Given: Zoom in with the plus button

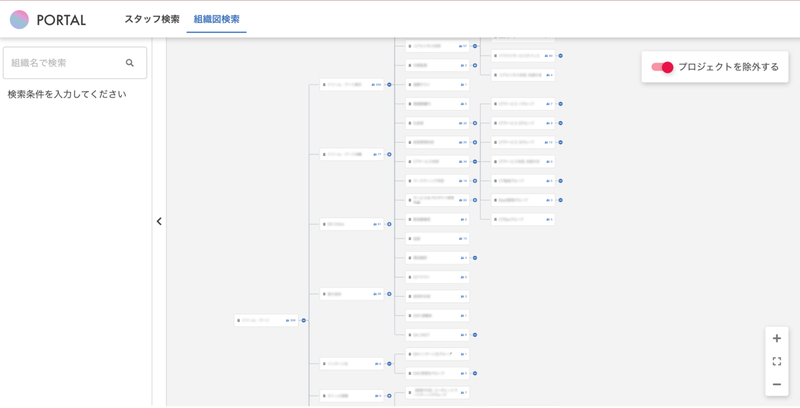Looking at the screenshot, I should 777,339.
